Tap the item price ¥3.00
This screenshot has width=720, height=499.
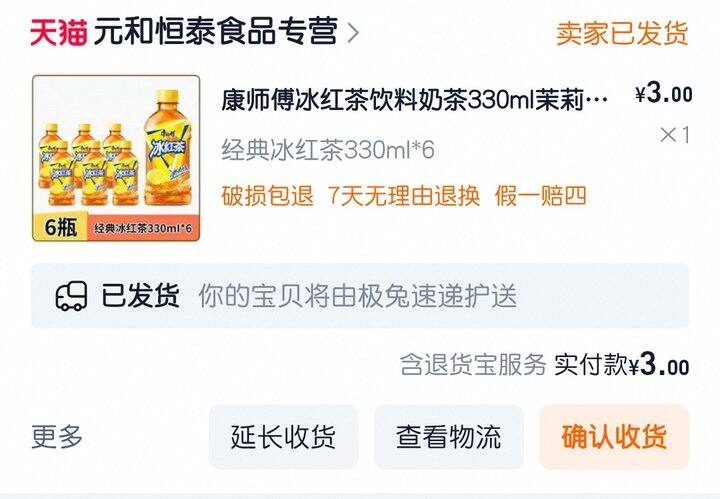coord(664,94)
